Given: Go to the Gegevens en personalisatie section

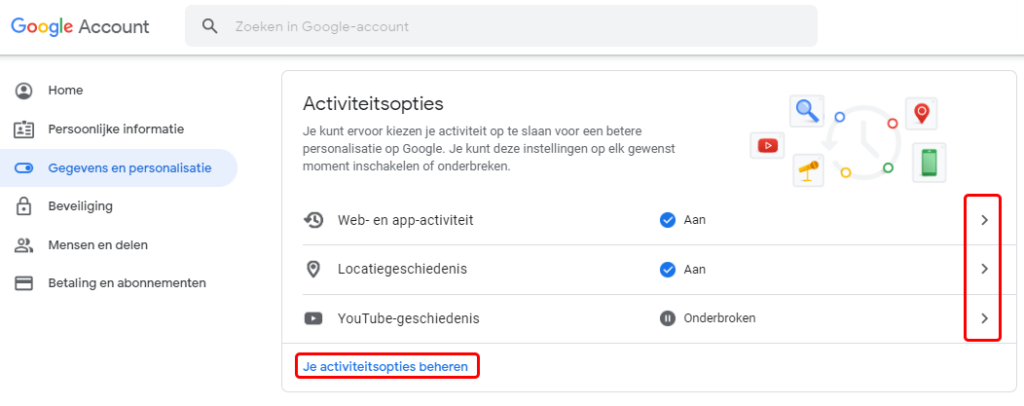Looking at the screenshot, I should (x=129, y=168).
